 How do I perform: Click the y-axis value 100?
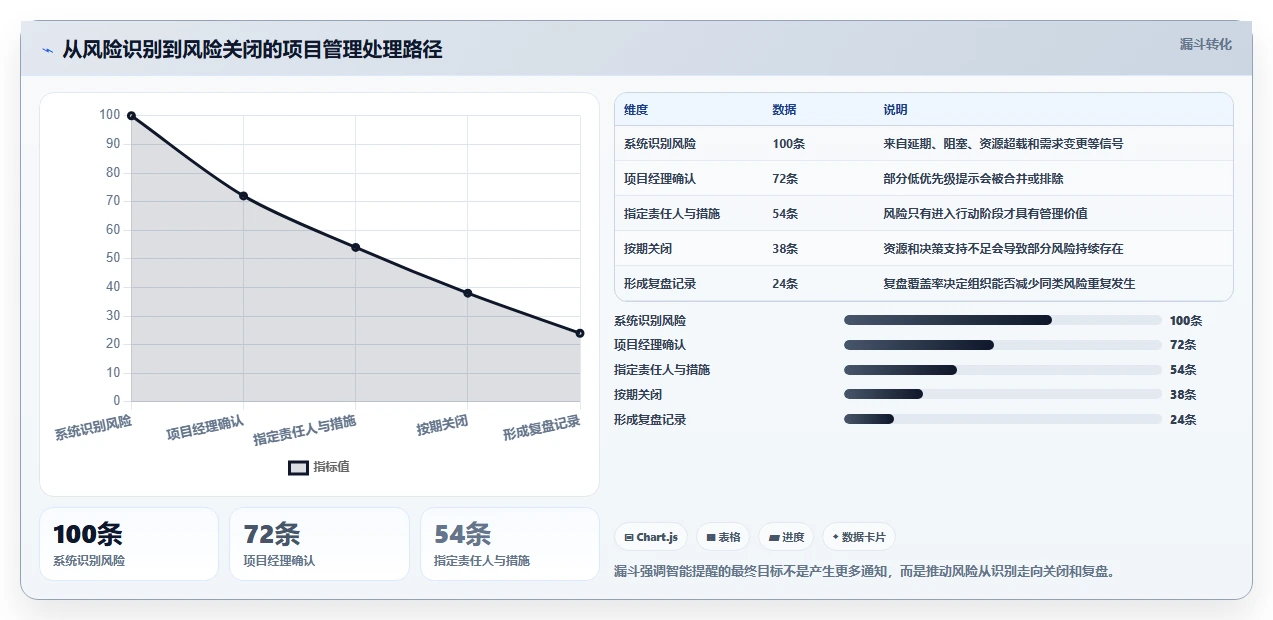tap(109, 115)
